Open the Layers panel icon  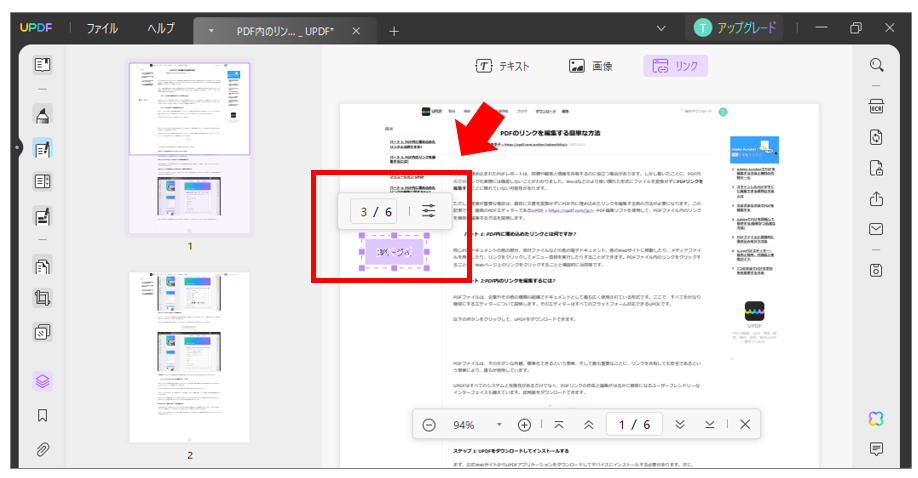coord(42,381)
